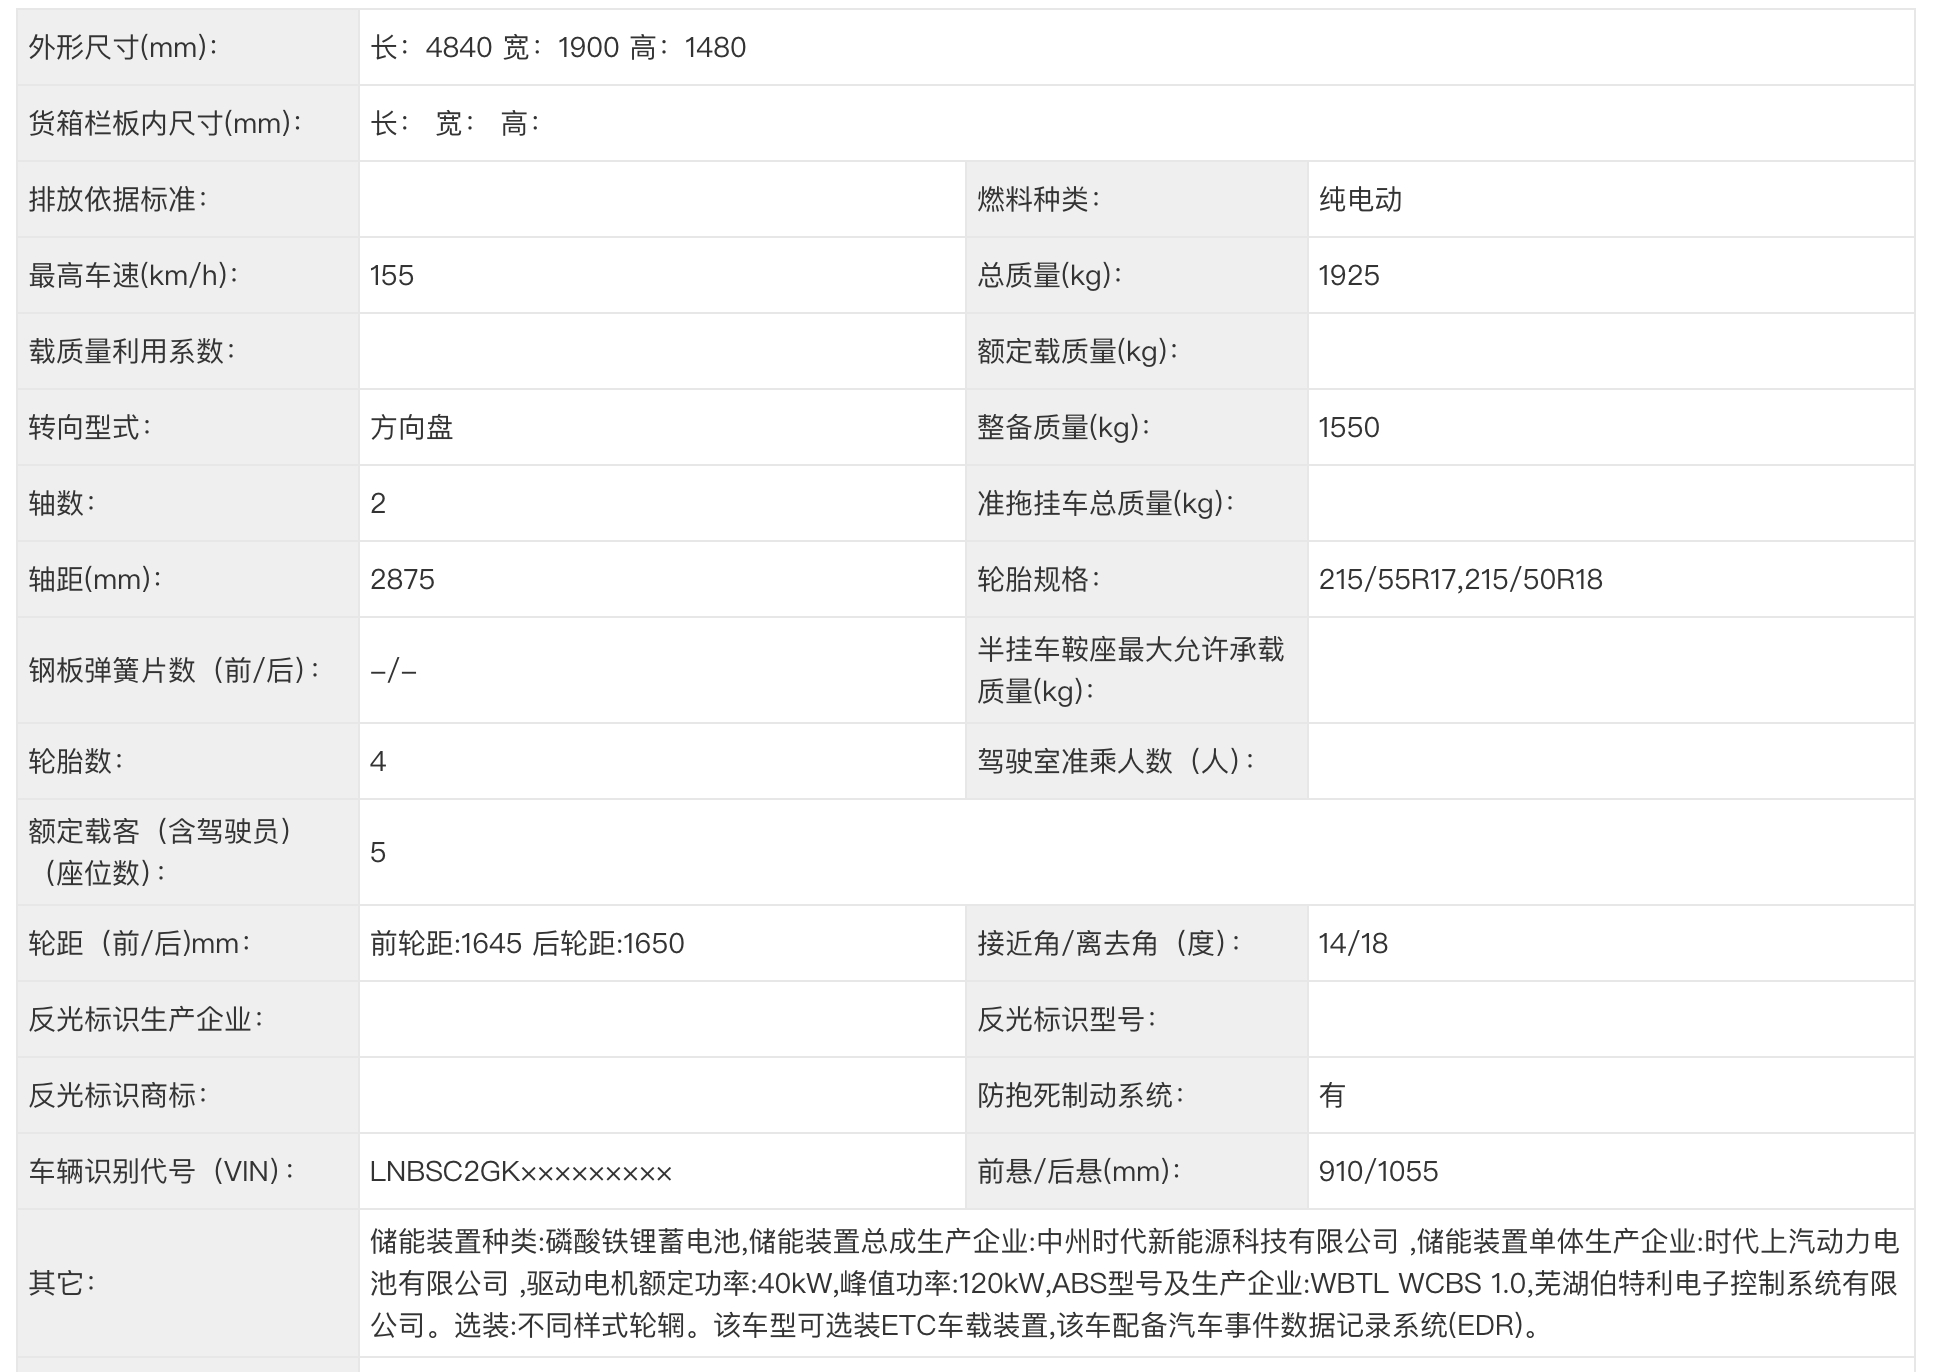Click the 外形尺寸(mm) label cell

click(x=123, y=47)
